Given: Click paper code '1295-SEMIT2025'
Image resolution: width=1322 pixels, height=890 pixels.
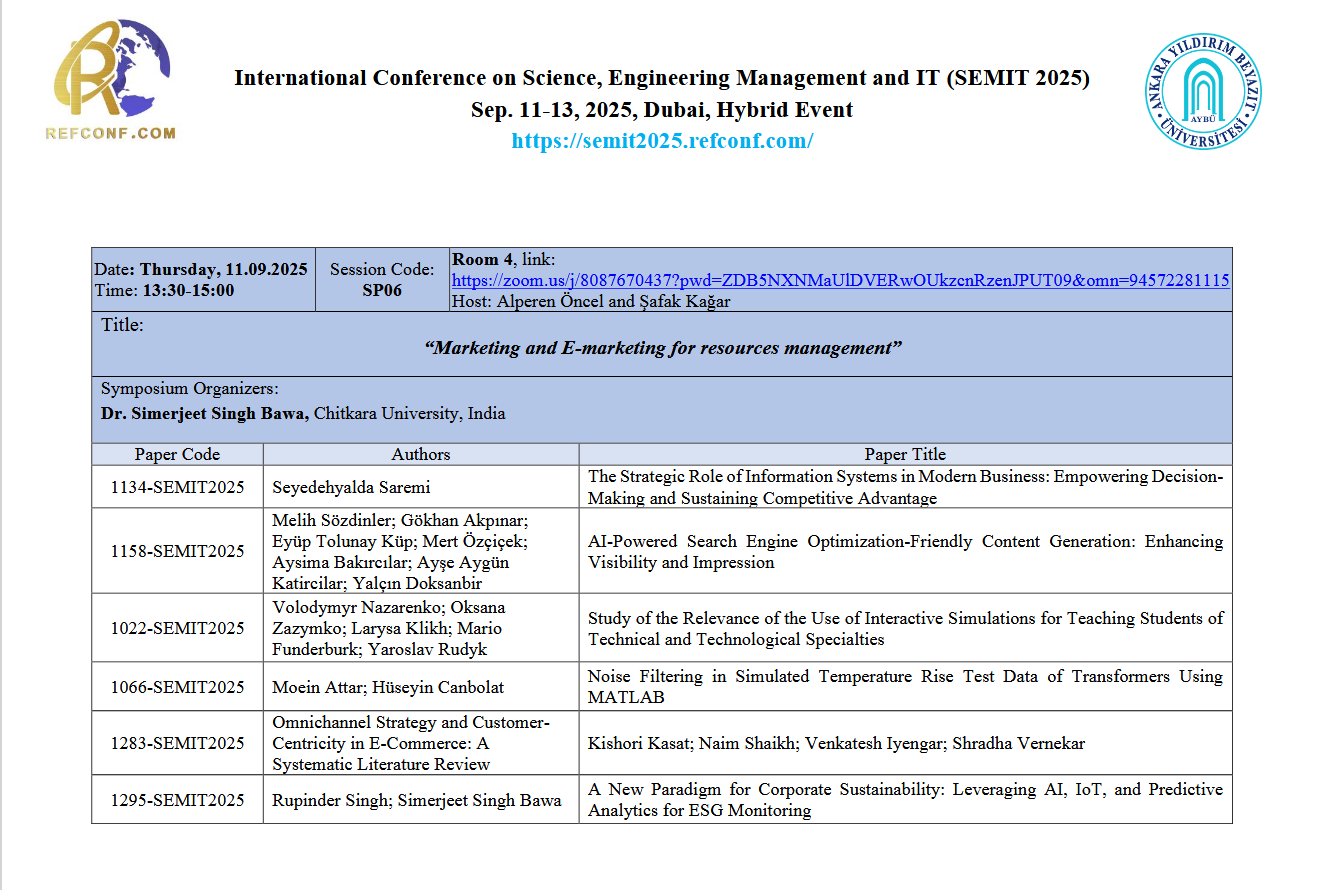Looking at the screenshot, I should coord(177,800).
